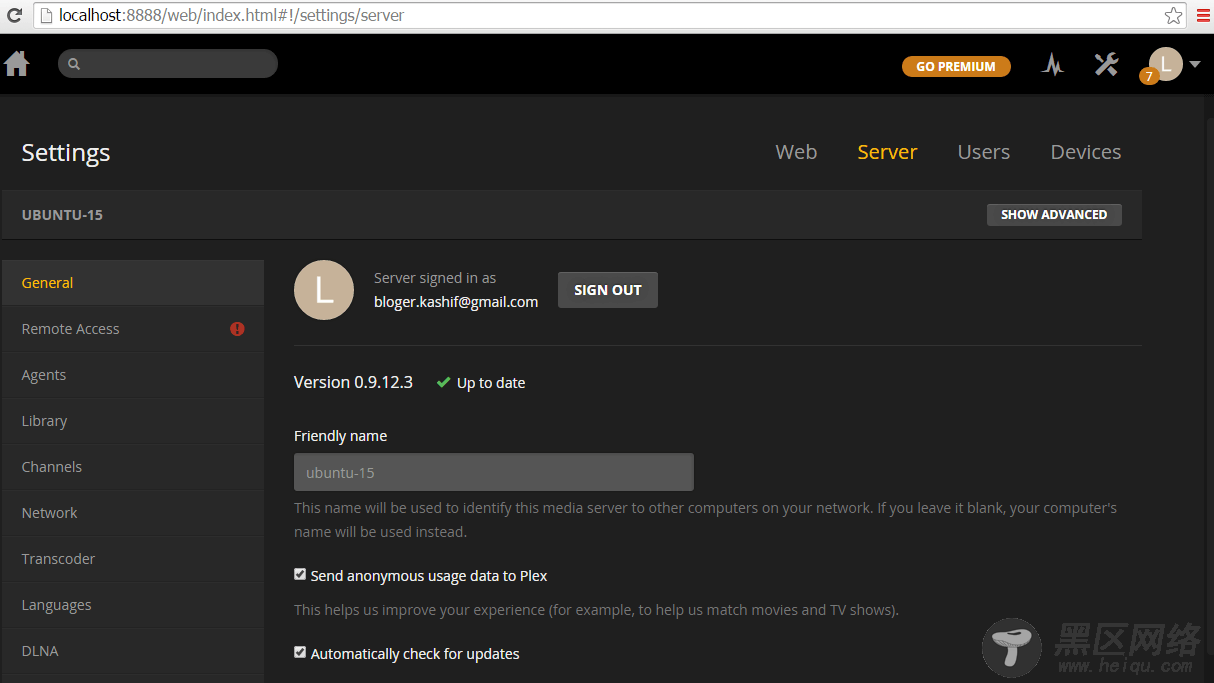Select the Server settings tab
The image size is (1214, 683).
887,152
